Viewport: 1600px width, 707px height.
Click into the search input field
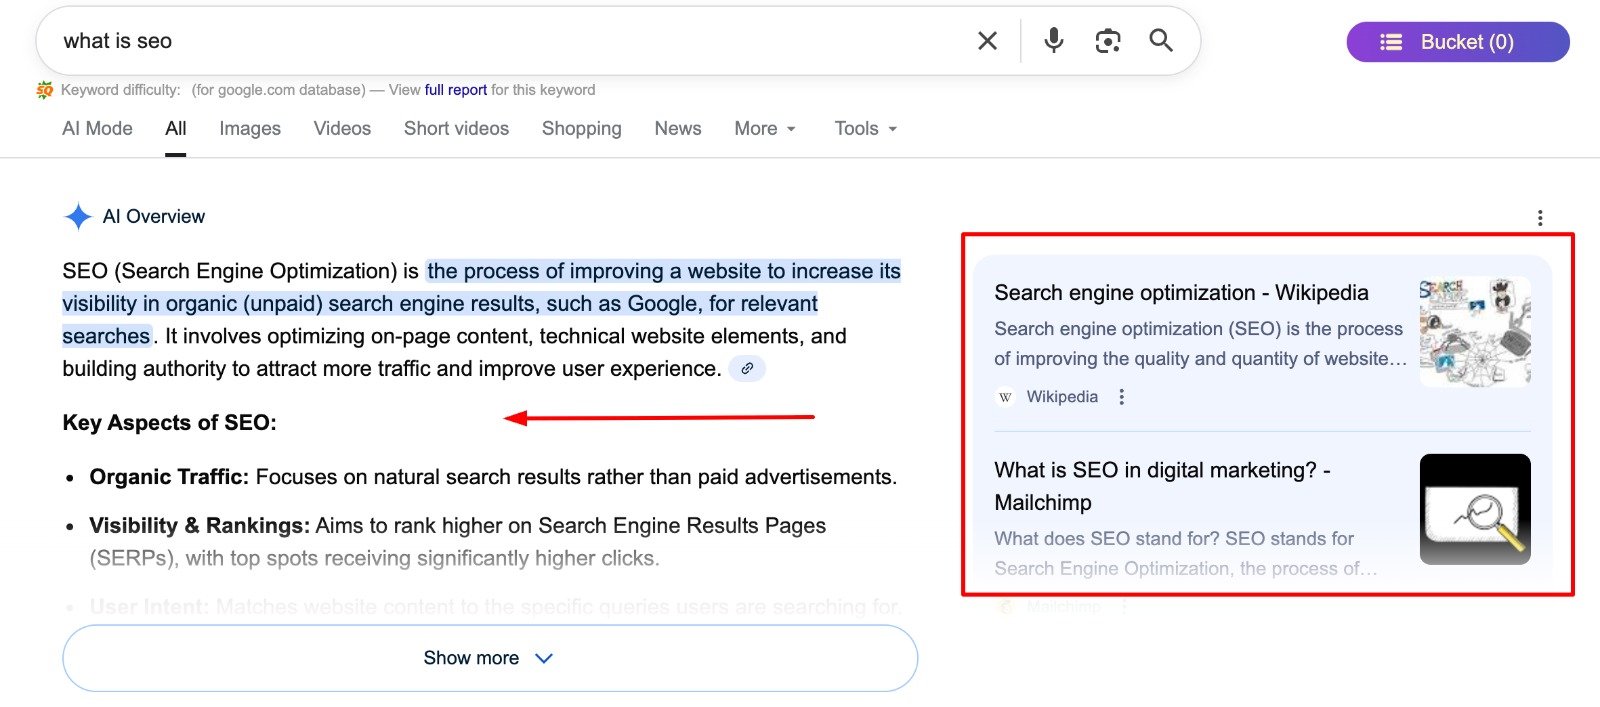(x=500, y=41)
